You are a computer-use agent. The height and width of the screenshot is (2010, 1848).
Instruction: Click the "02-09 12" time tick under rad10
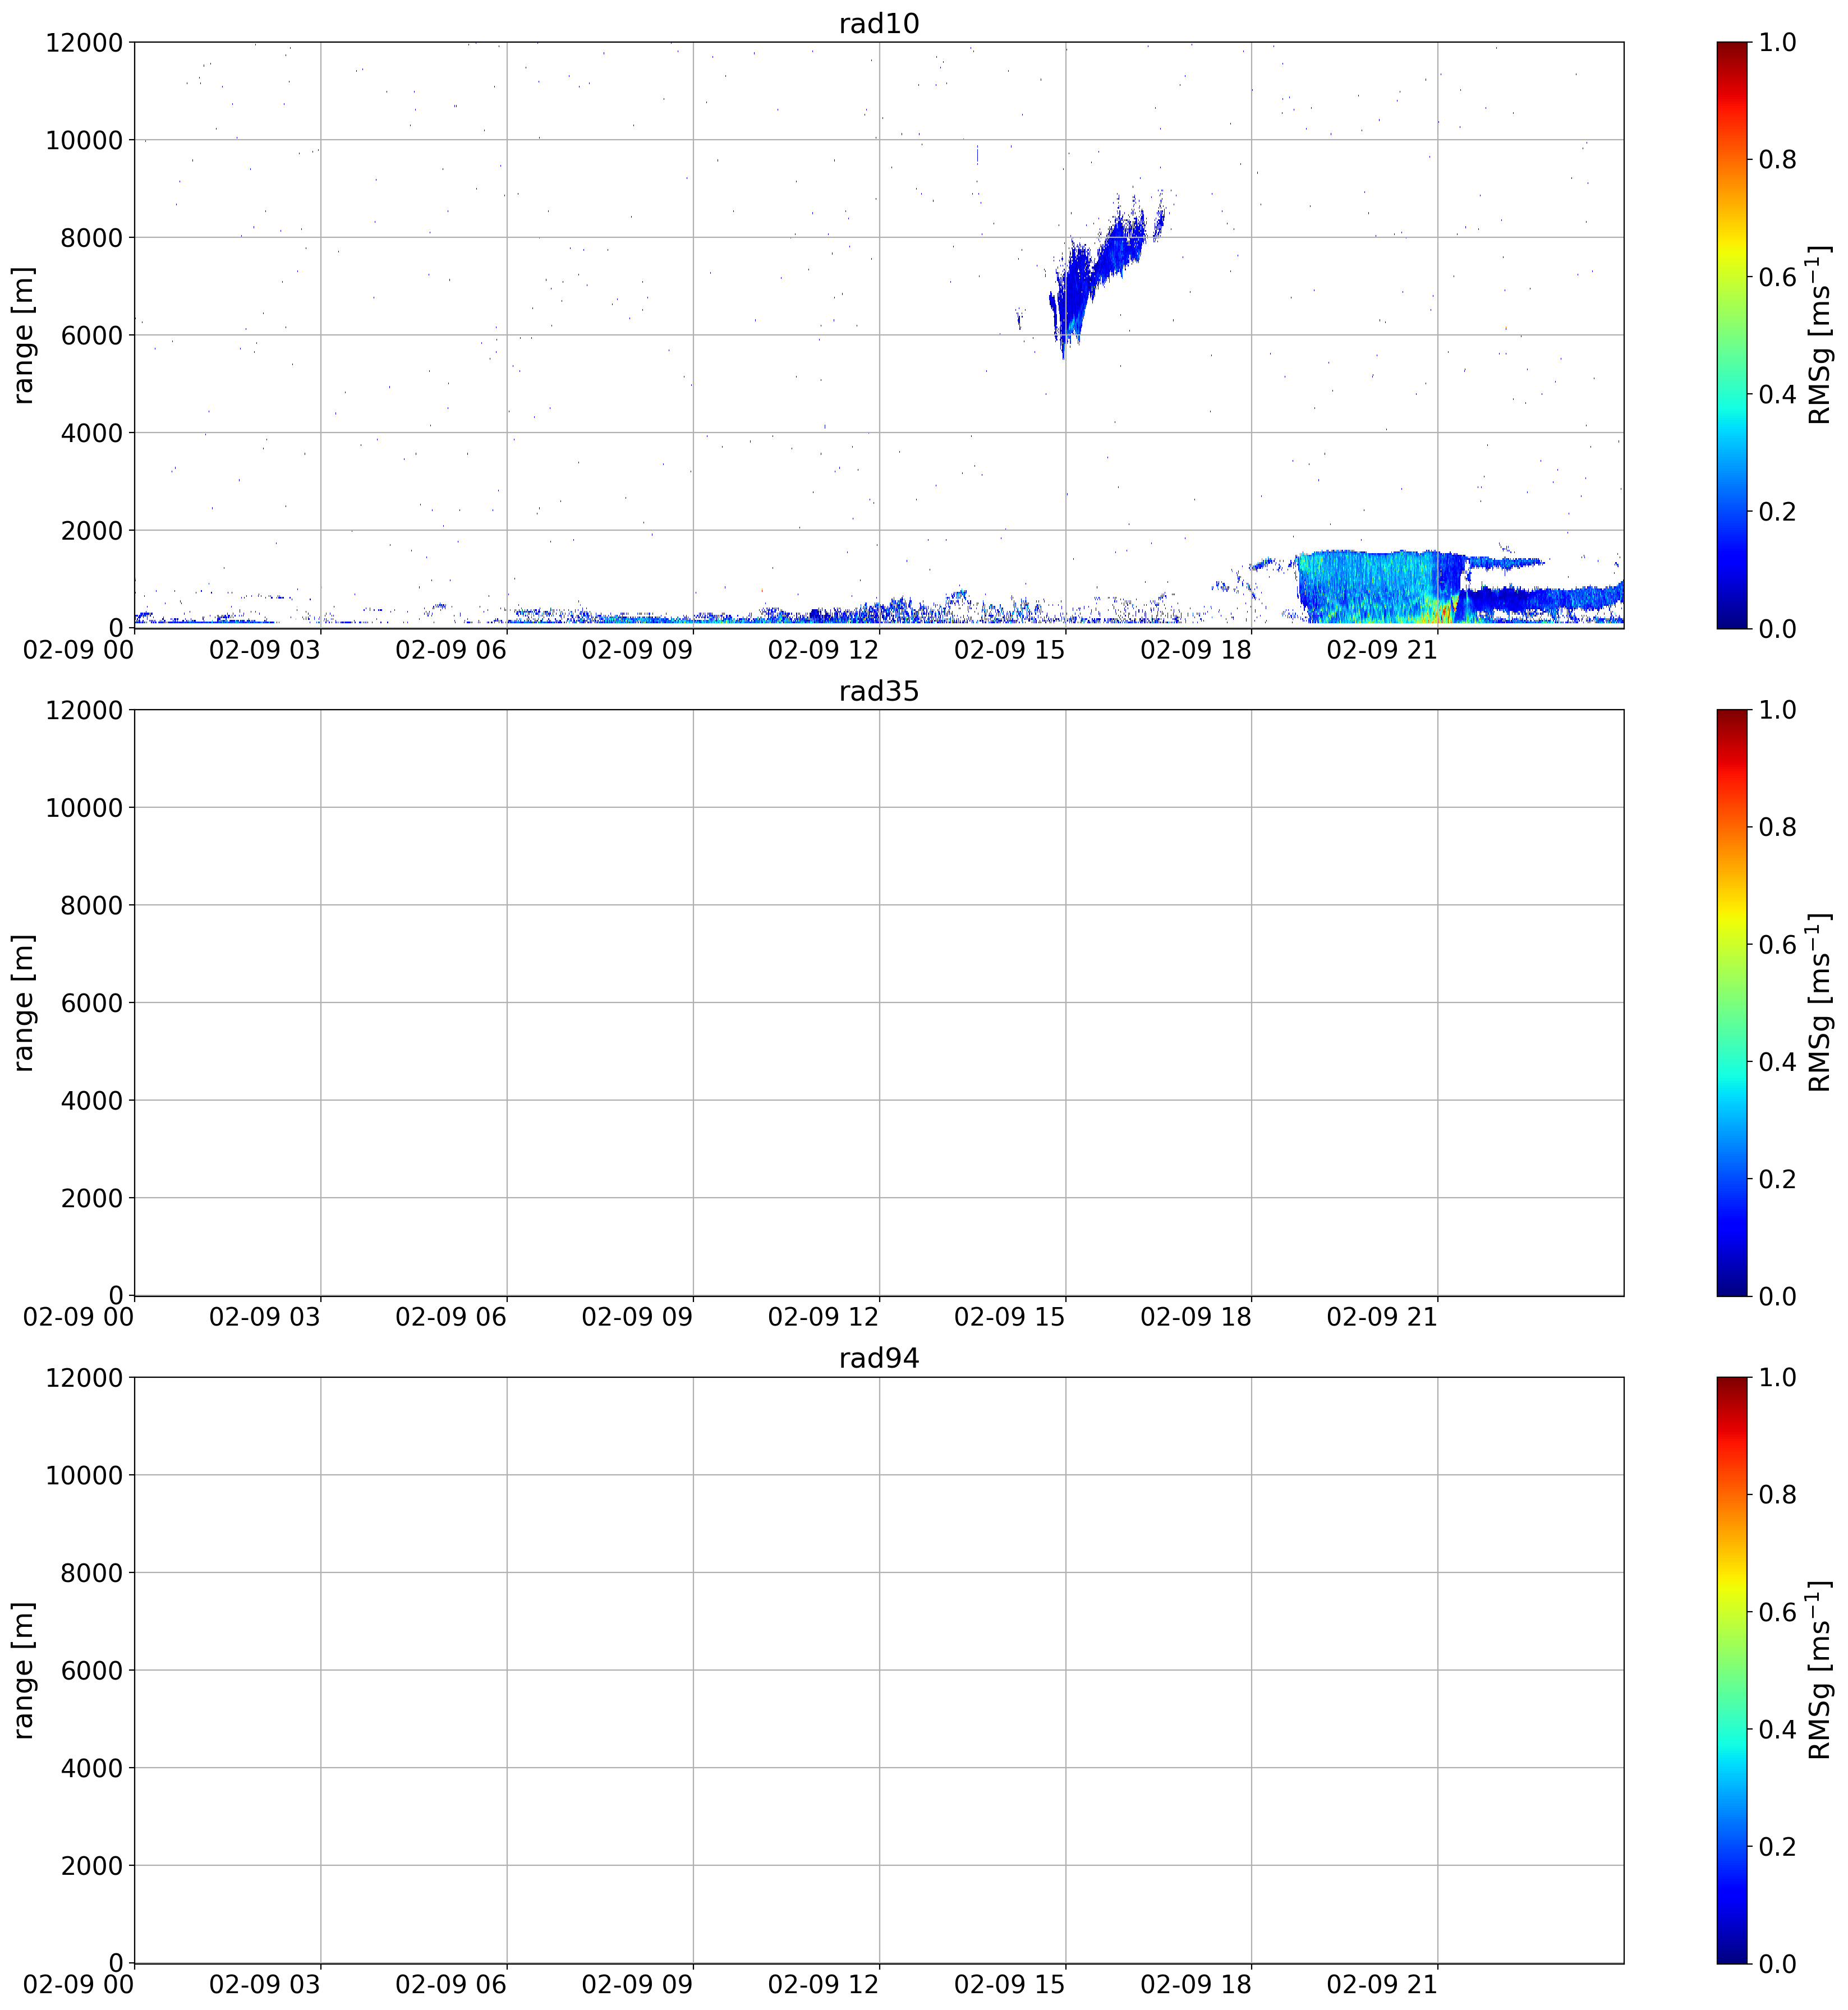coord(823,650)
